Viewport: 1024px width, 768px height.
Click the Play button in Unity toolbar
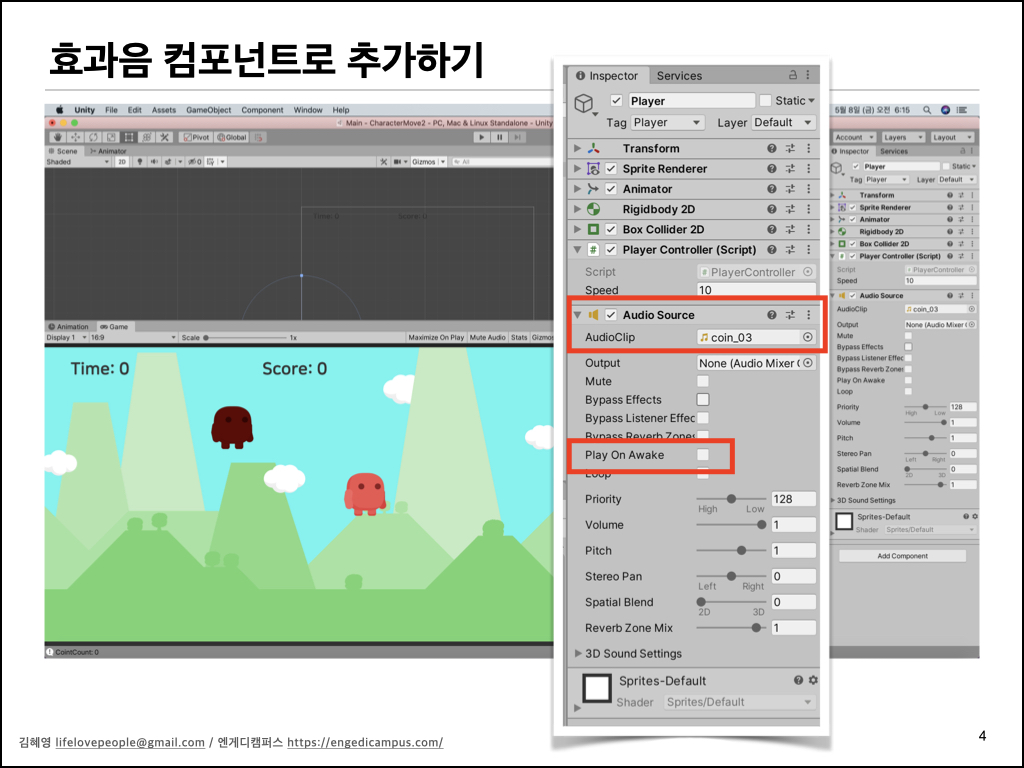tap(481, 137)
